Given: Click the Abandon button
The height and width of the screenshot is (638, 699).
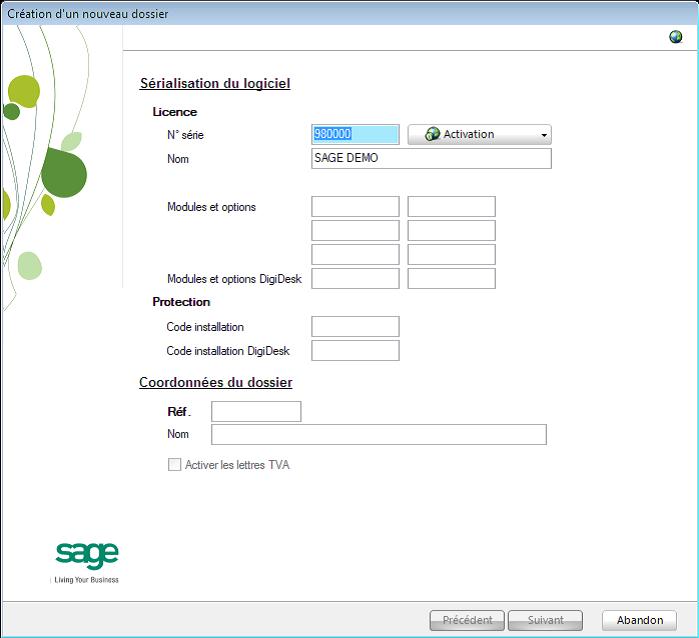Looking at the screenshot, I should (639, 620).
